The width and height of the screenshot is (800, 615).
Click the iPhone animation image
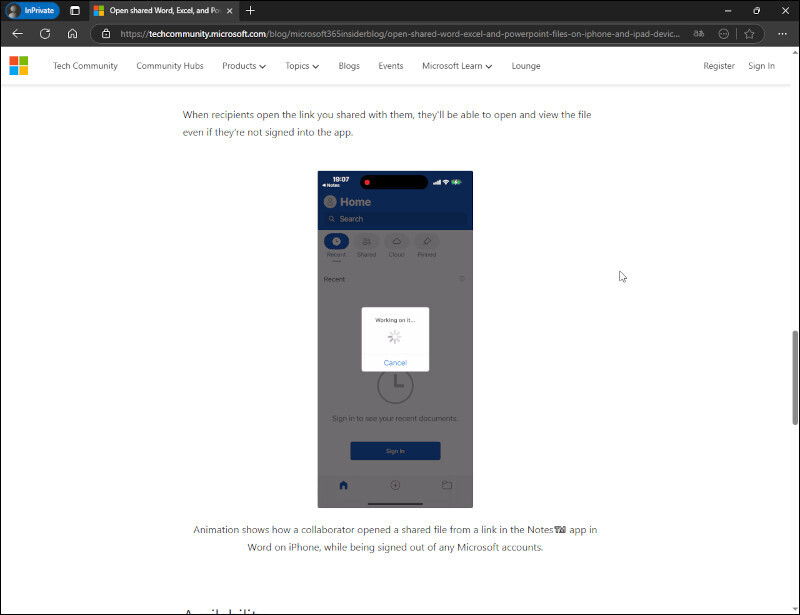click(395, 339)
